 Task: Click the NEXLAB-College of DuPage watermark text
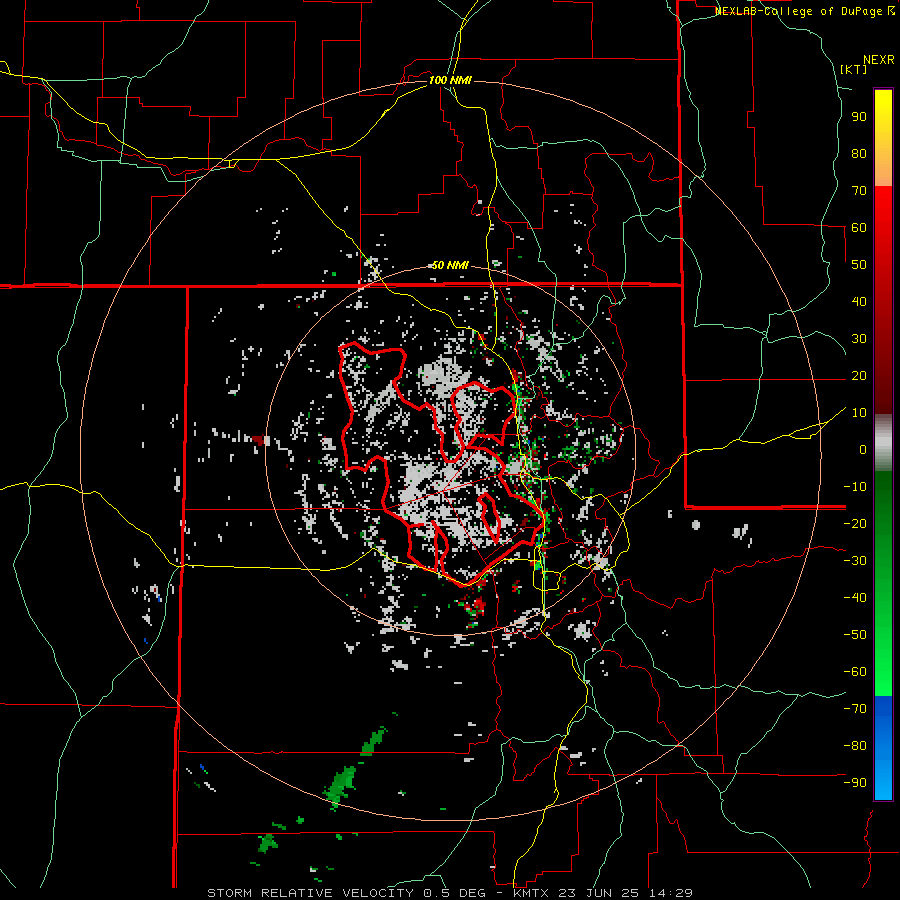point(804,11)
